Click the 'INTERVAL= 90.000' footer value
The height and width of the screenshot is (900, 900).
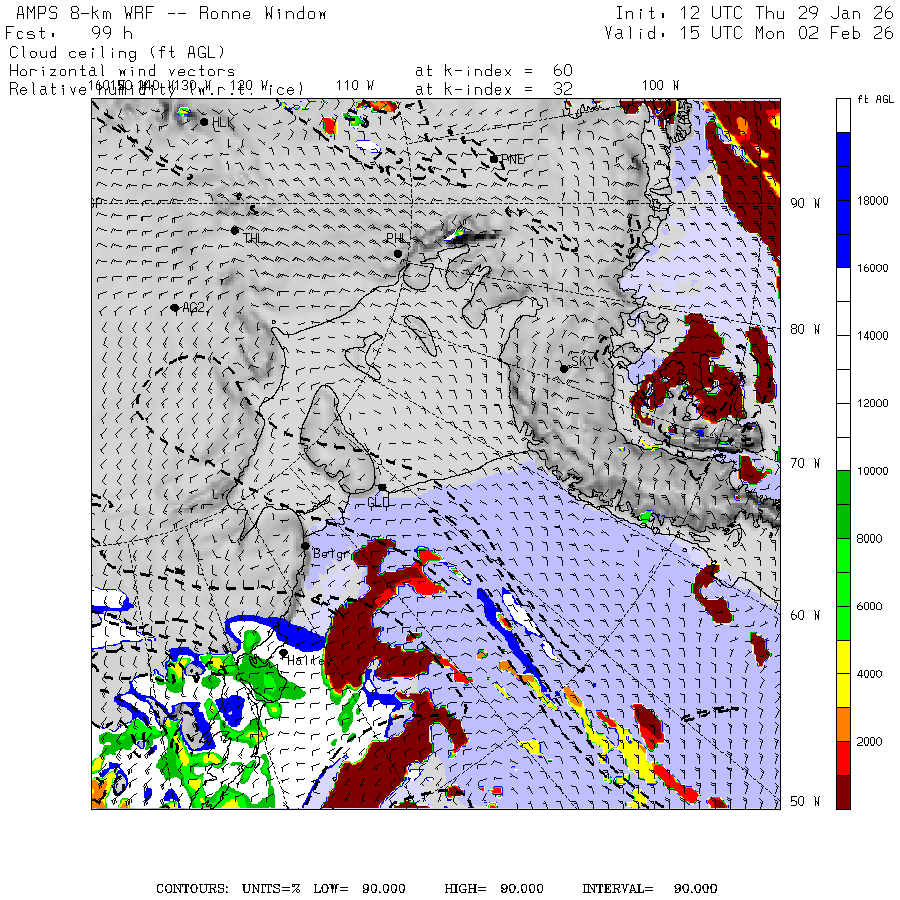(x=650, y=889)
